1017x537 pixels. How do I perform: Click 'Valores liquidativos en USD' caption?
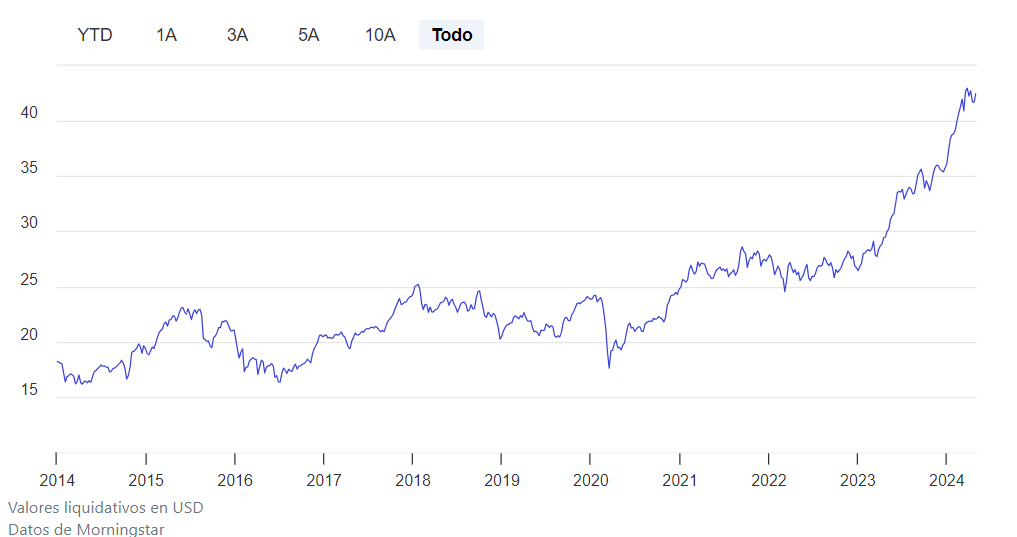tap(105, 507)
